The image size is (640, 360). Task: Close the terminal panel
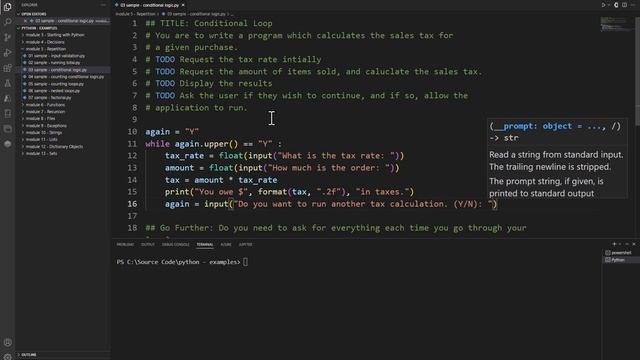coord(634,244)
